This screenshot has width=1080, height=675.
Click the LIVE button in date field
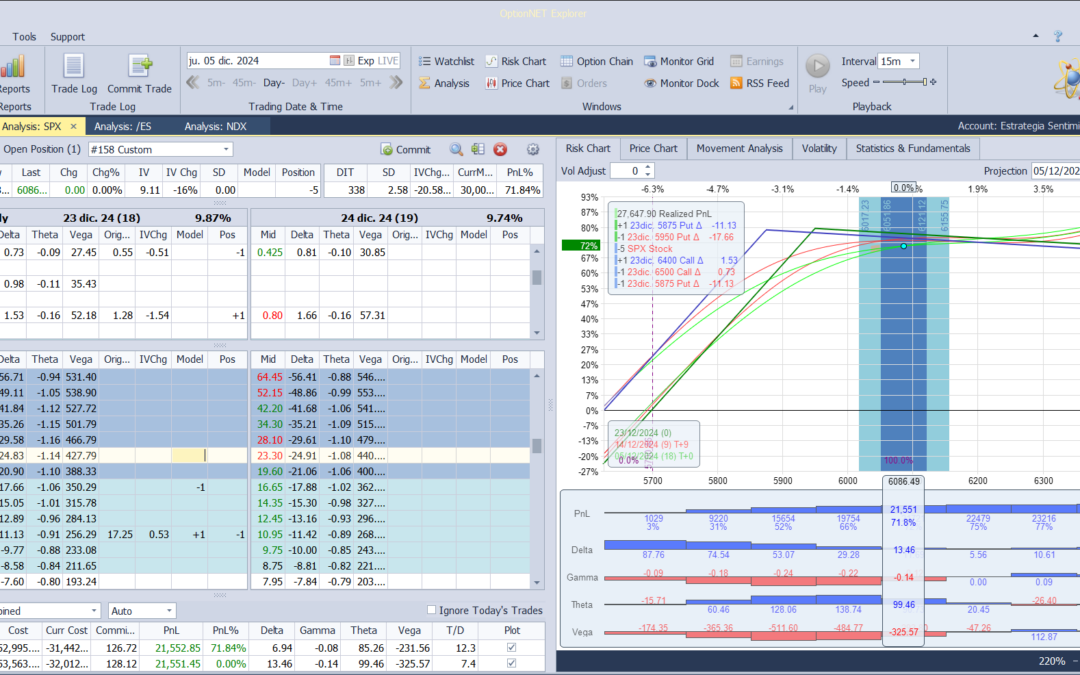pyautogui.click(x=388, y=61)
